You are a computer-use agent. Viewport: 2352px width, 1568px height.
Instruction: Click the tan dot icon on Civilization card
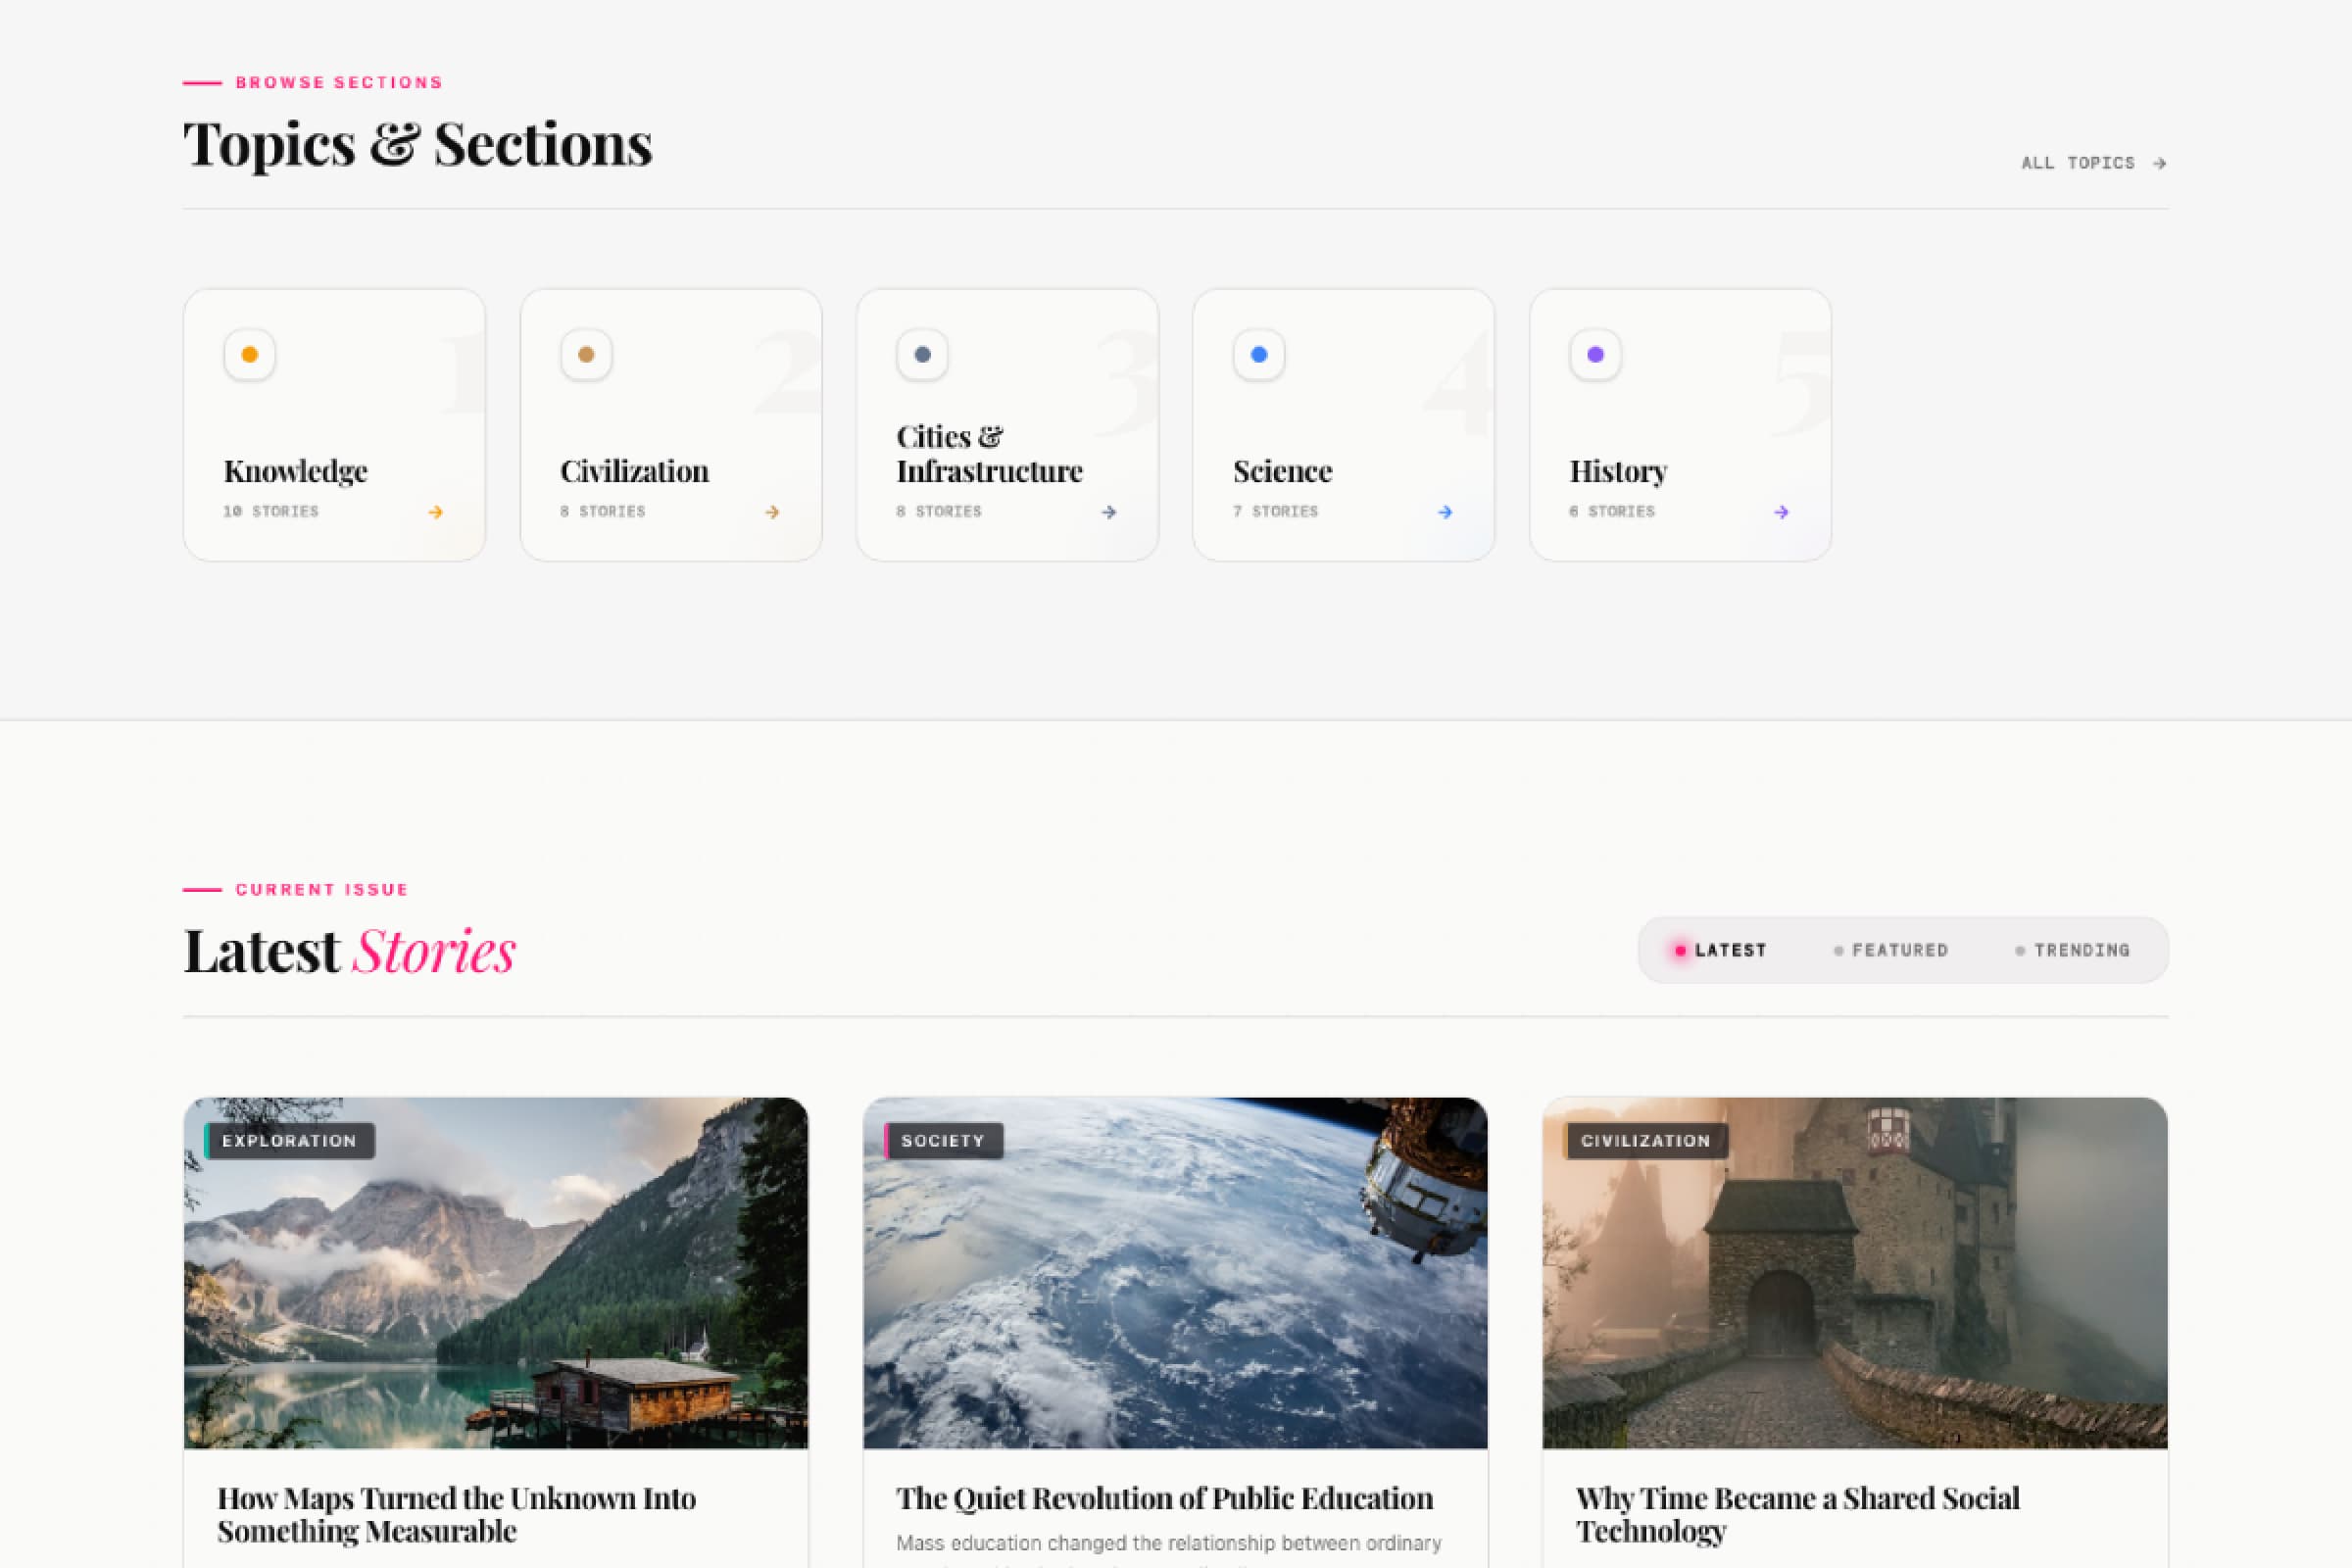[586, 354]
